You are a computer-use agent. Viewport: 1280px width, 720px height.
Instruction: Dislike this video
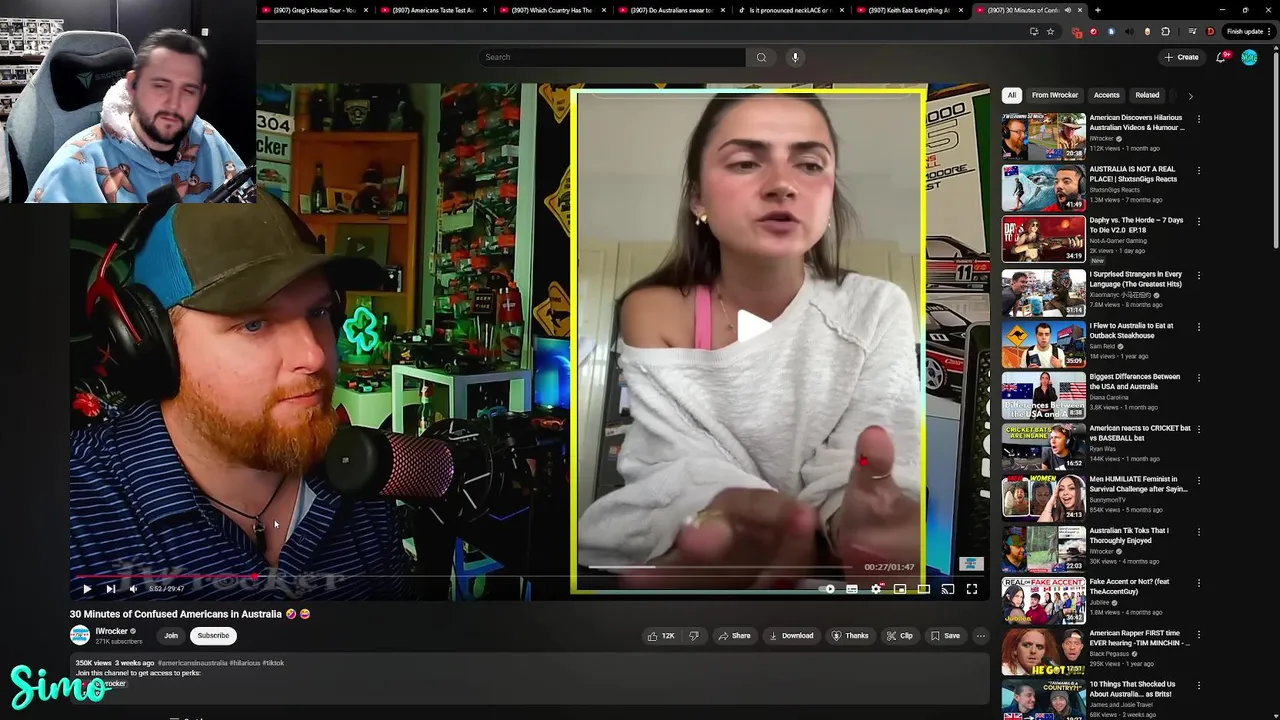click(693, 636)
